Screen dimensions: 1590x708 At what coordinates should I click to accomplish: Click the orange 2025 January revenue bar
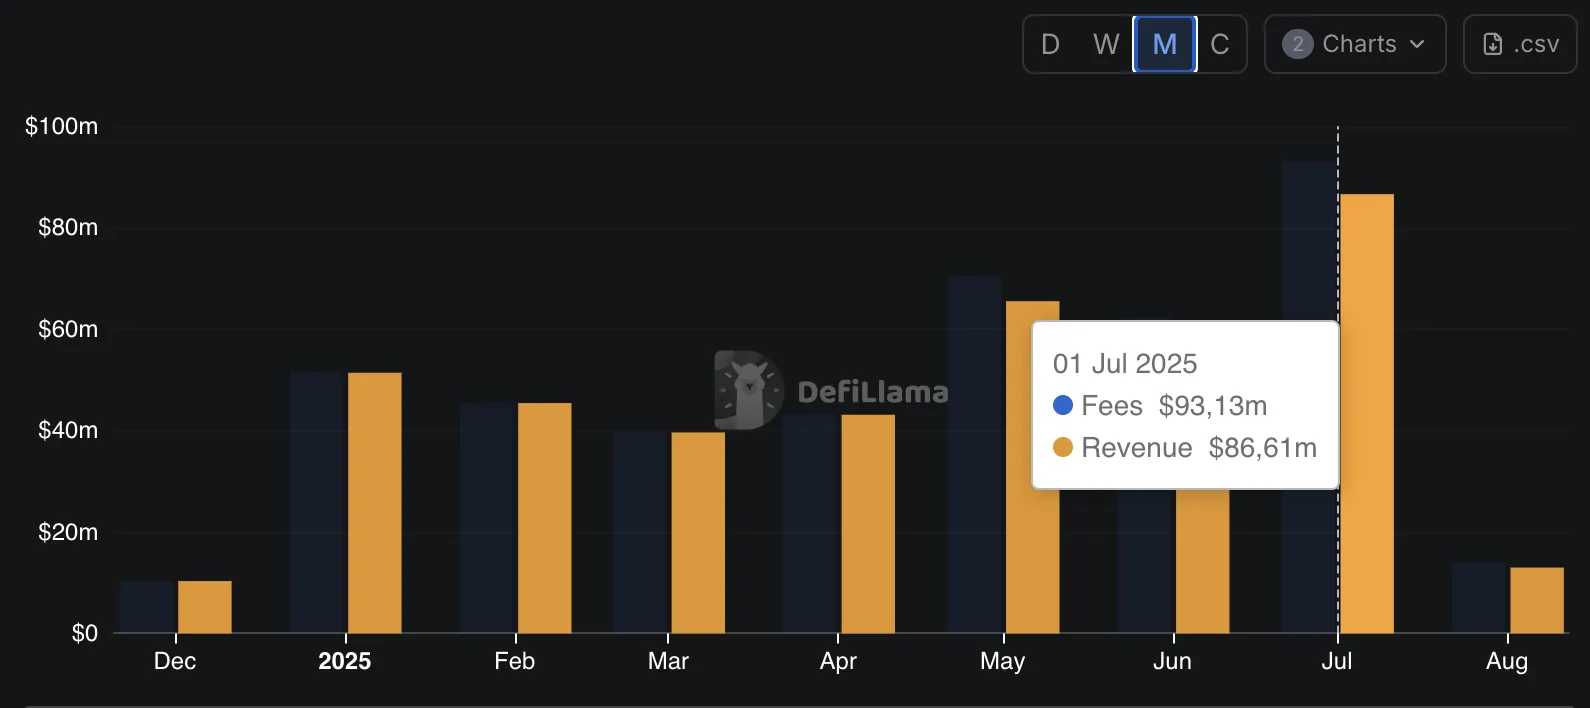coord(375,503)
